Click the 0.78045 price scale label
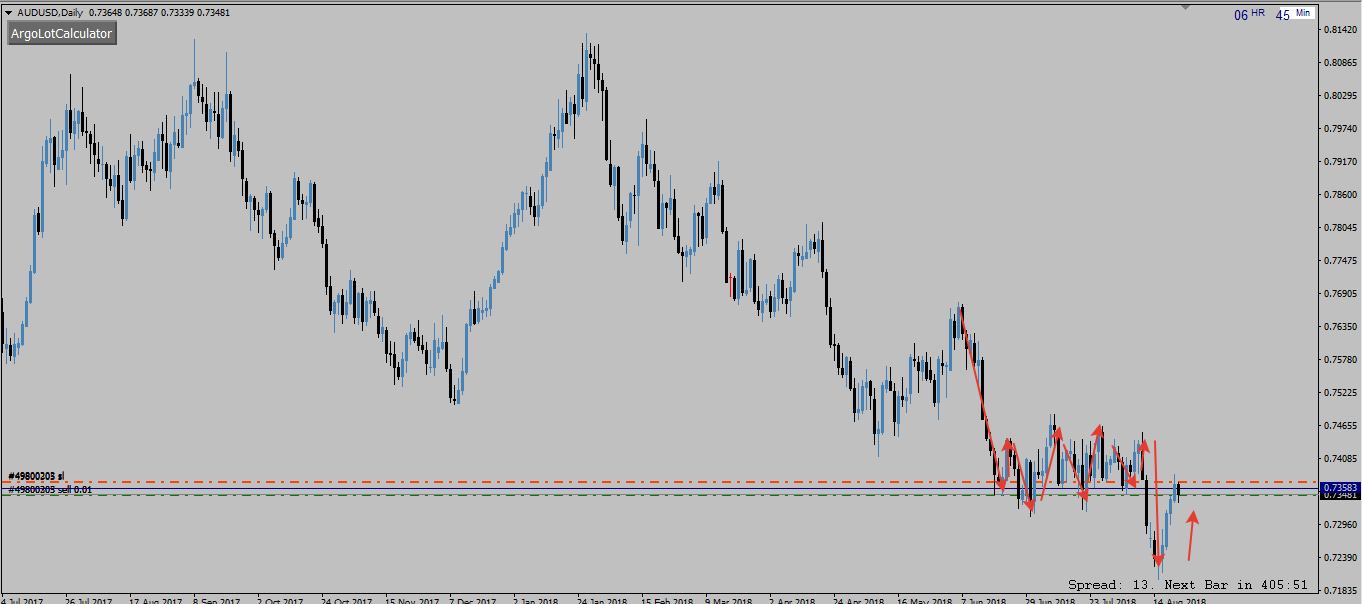Screen dimensions: 1362x604 (x=1340, y=228)
